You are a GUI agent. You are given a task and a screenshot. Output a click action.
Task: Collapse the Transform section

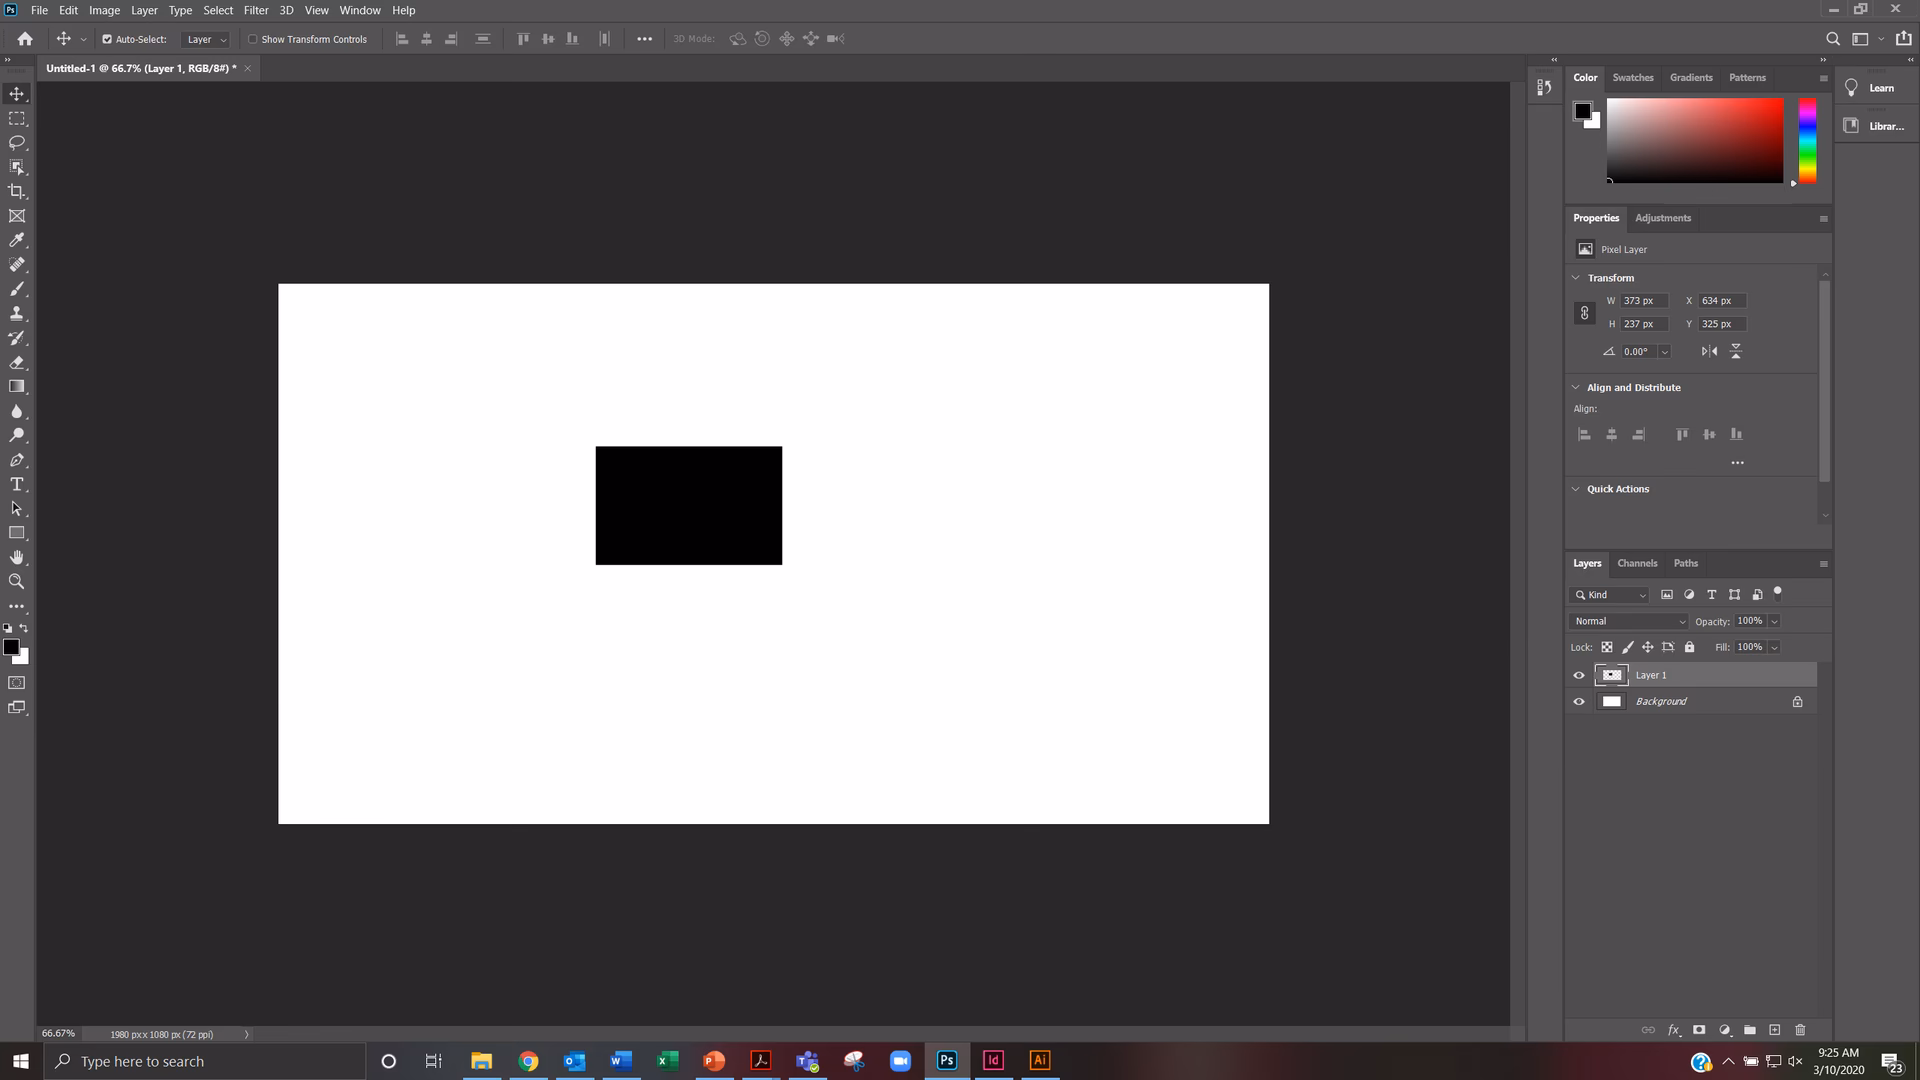pyautogui.click(x=1577, y=277)
